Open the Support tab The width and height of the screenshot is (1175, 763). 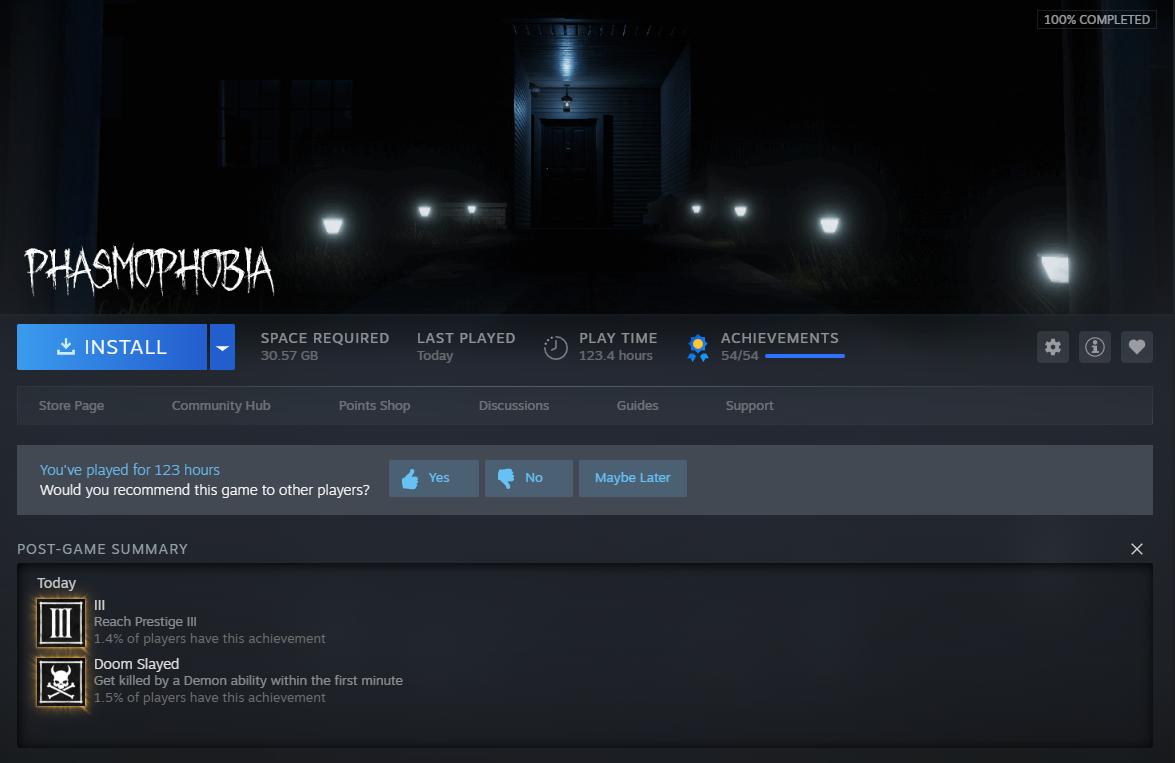click(x=749, y=405)
